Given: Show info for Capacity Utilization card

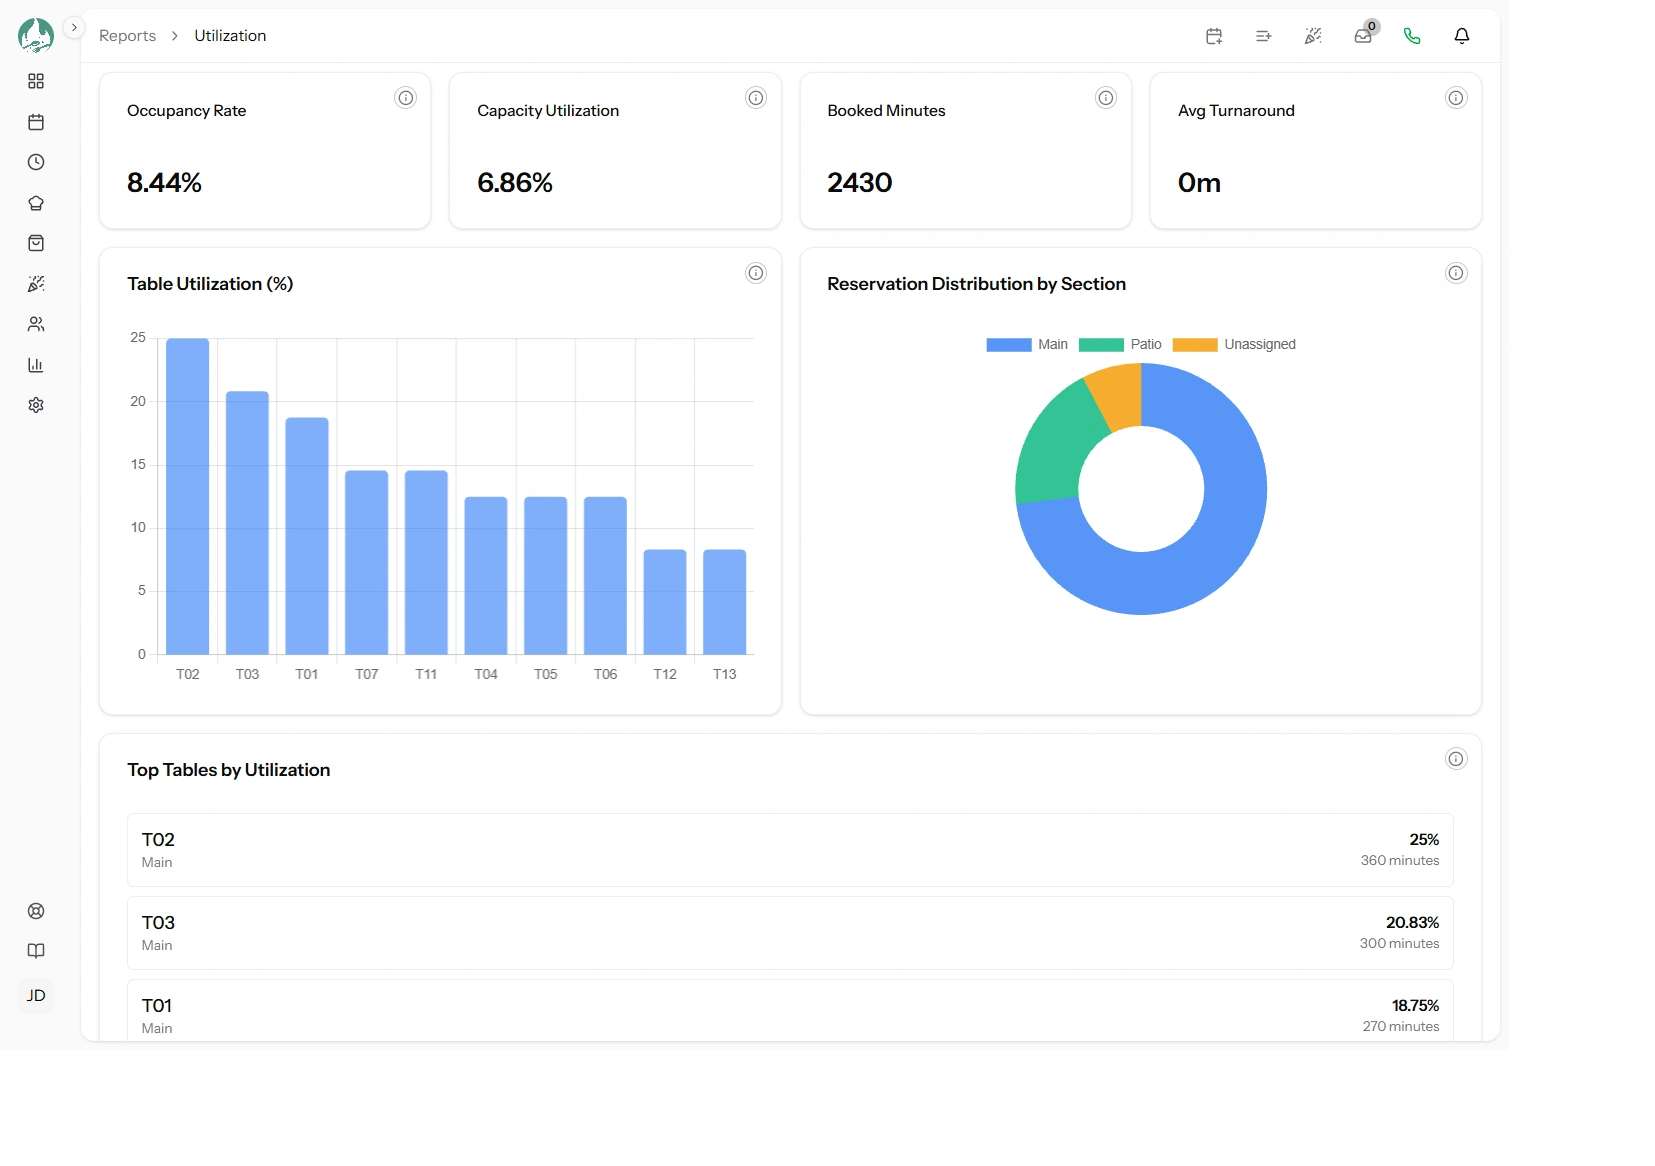Looking at the screenshot, I should [756, 98].
